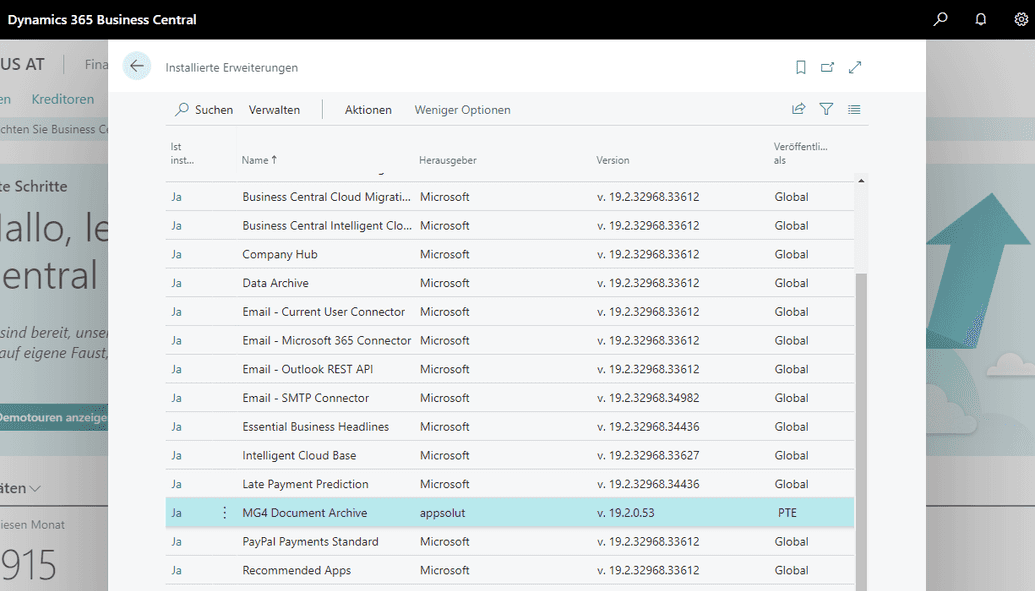Screen dimensions: 1035x591
Task: Click the share icon in toolbar
Action: [x=798, y=109]
